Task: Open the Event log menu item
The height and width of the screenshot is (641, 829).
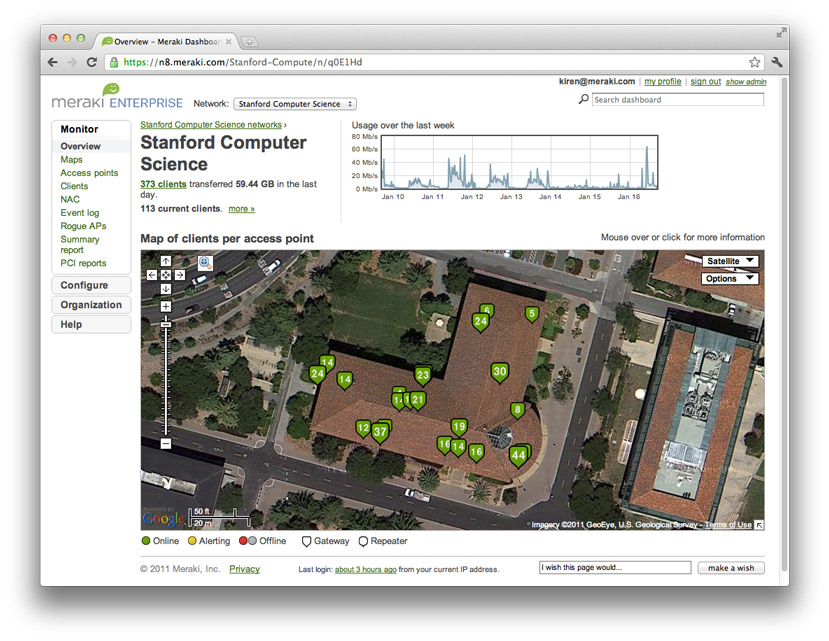Action: tap(80, 213)
